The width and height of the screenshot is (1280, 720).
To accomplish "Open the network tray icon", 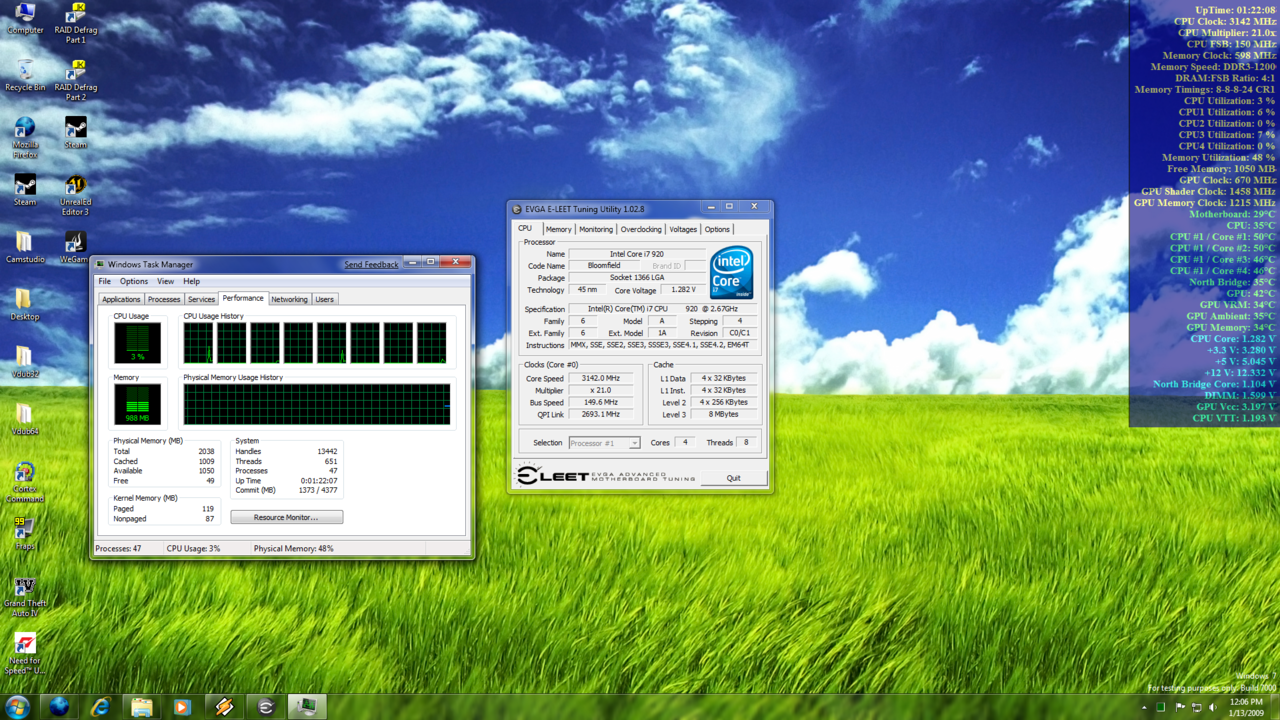I will tap(1197, 707).
